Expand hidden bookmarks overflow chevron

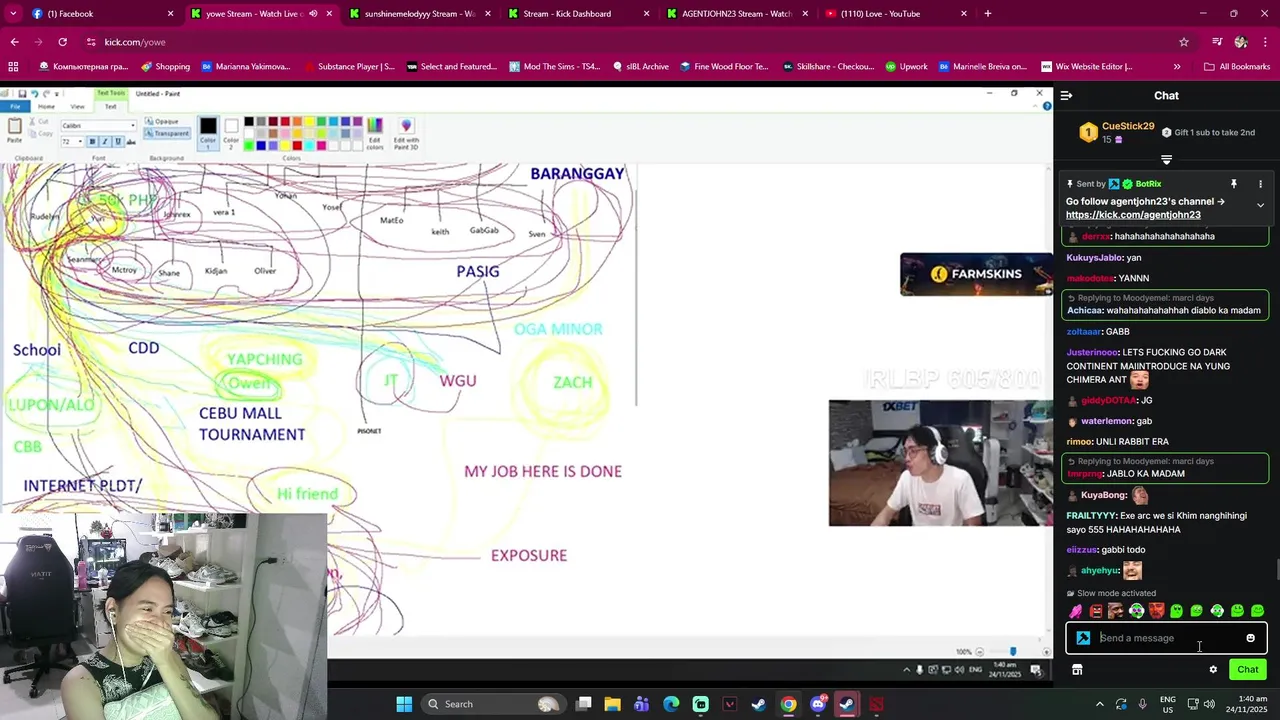1177,67
